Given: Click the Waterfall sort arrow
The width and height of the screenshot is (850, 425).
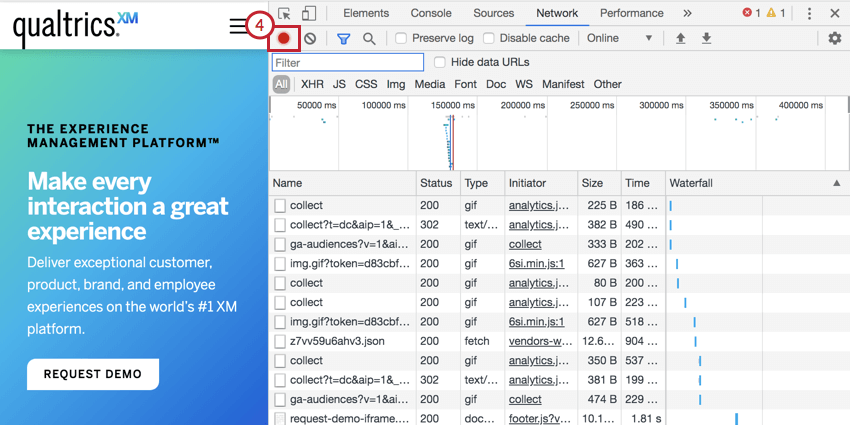Looking at the screenshot, I should pos(836,184).
